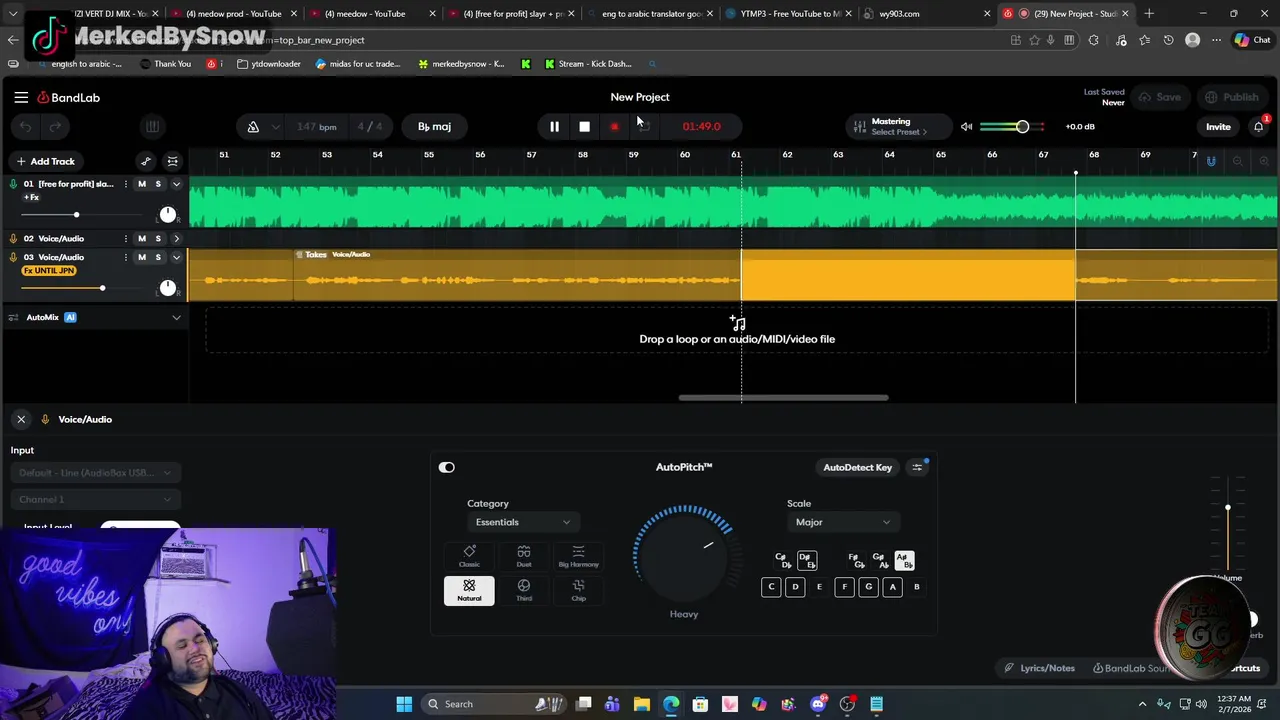Stop playback with the square button

click(584, 127)
